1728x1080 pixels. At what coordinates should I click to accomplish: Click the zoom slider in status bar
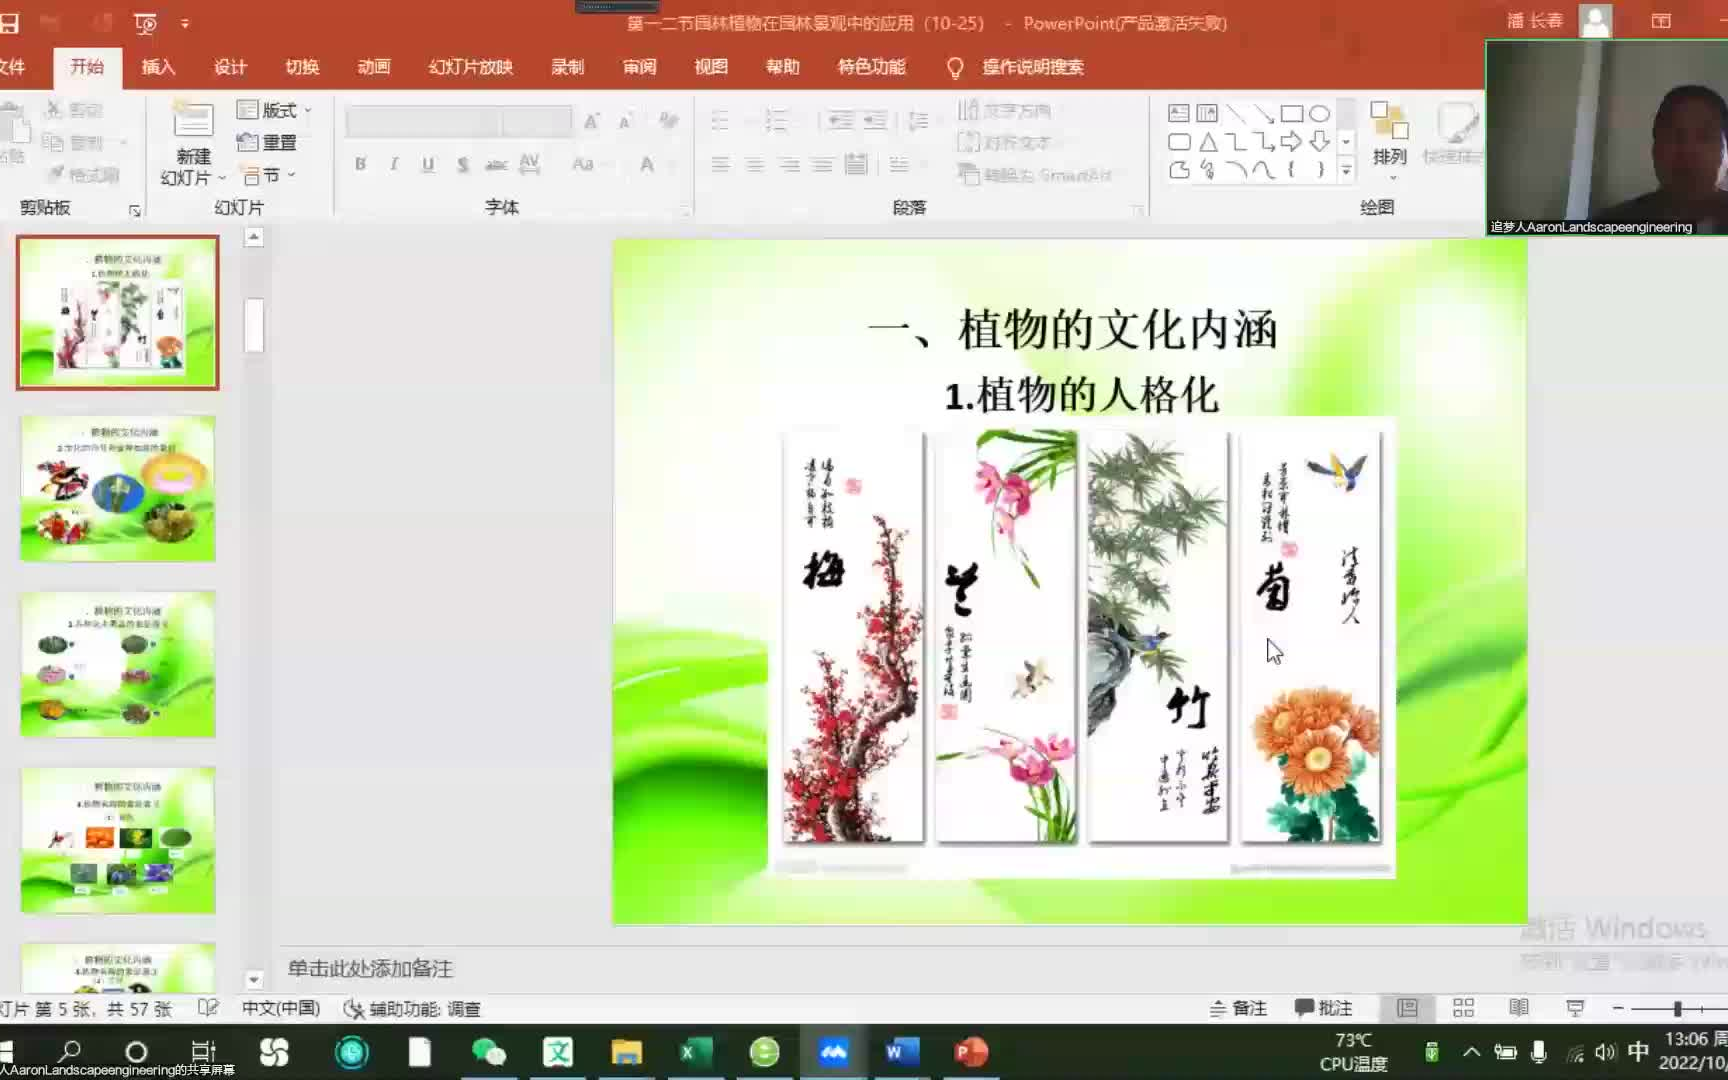pyautogui.click(x=1678, y=1008)
